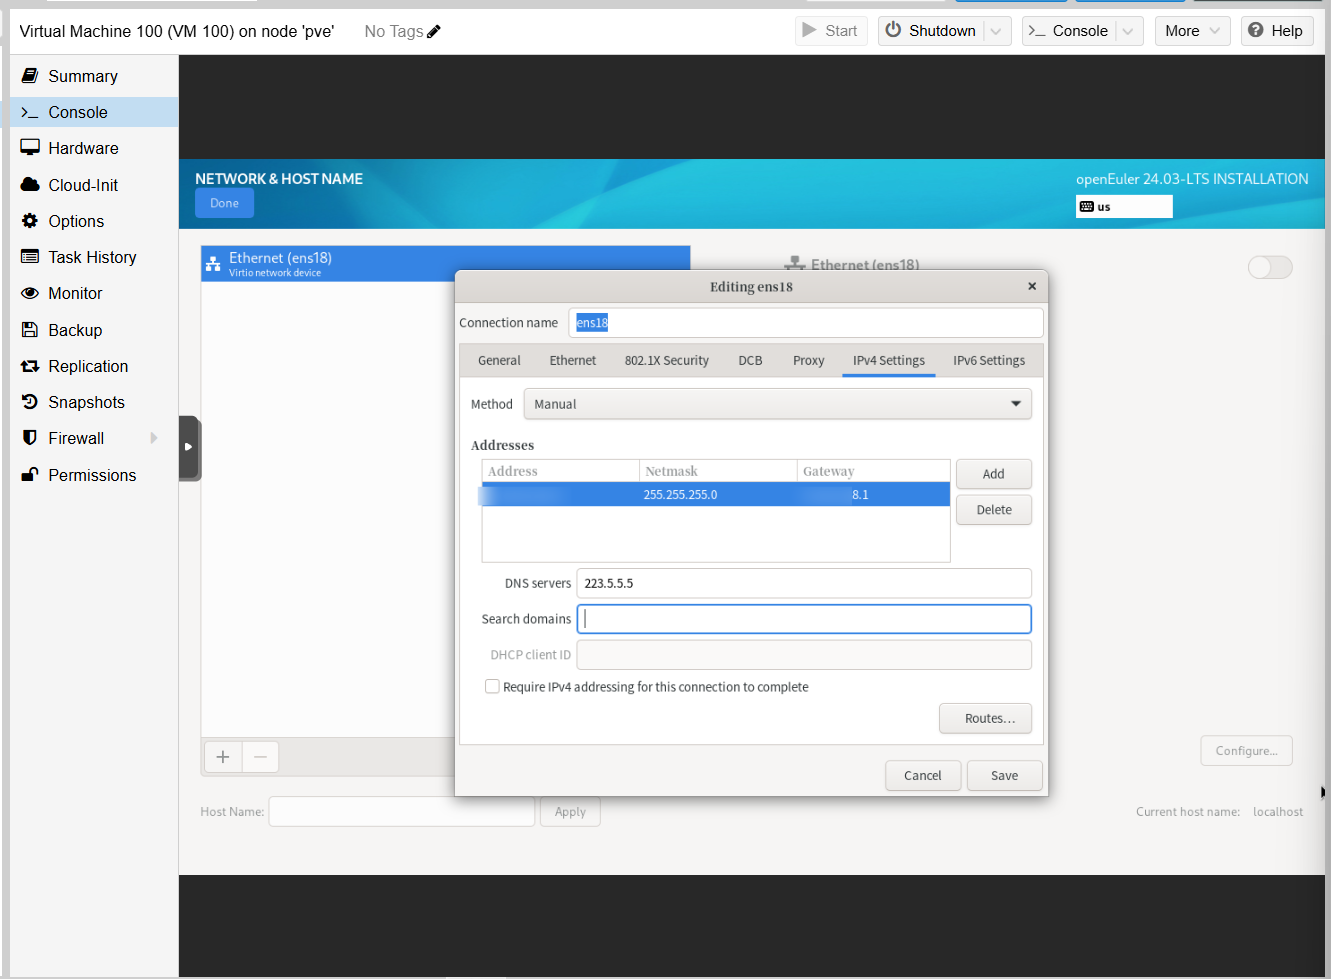Open the More dropdown menu

(1191, 31)
